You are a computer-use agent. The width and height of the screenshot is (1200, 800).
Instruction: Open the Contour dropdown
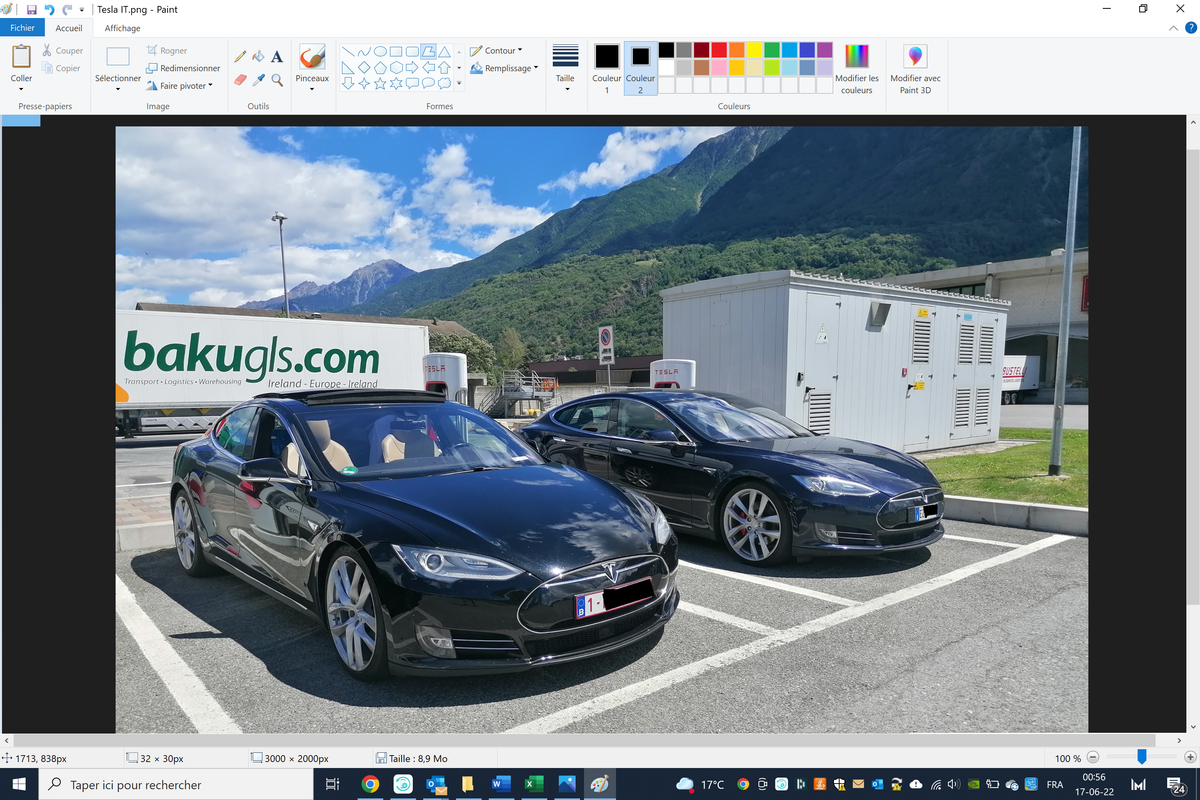pyautogui.click(x=496, y=50)
